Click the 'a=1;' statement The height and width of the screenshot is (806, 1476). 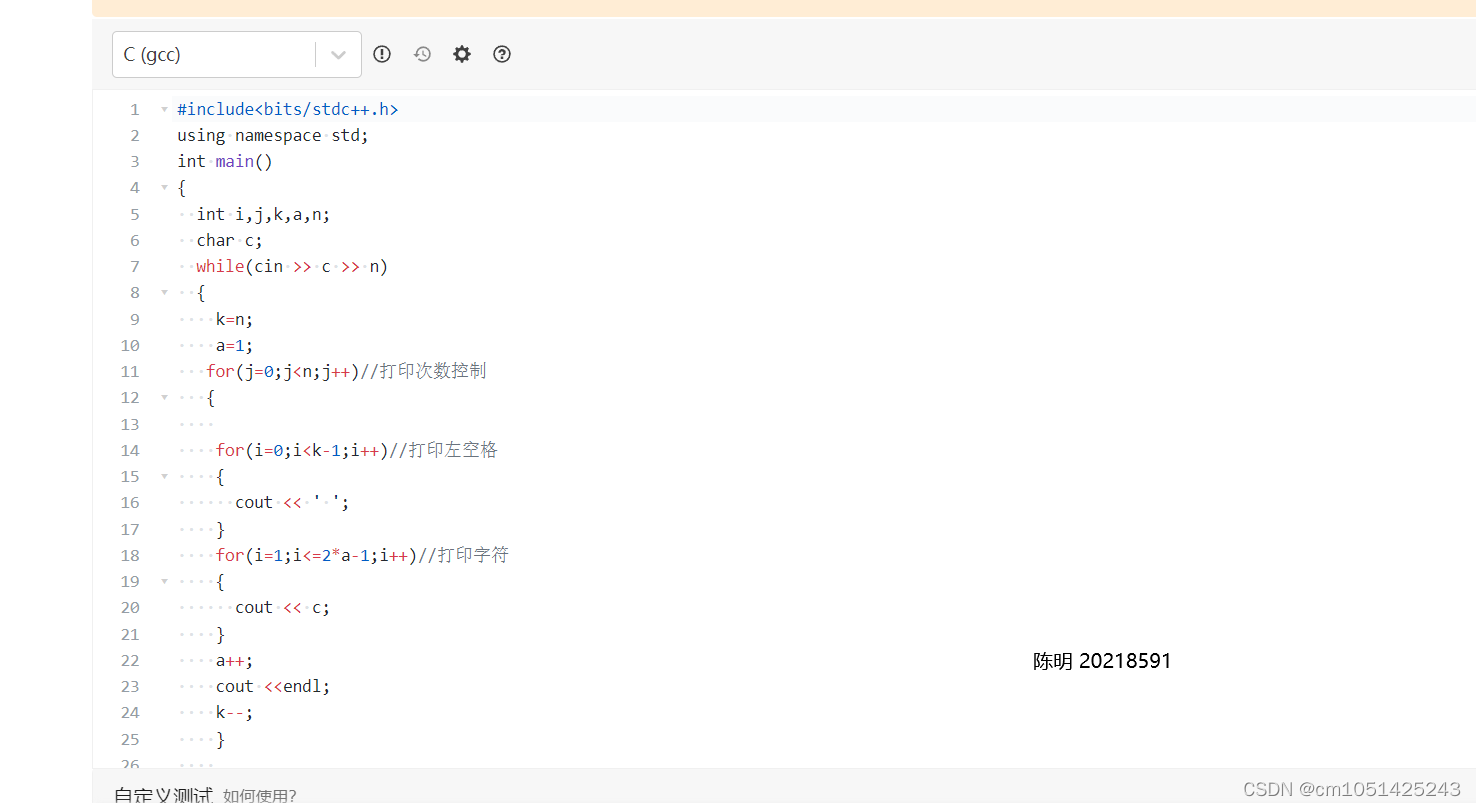(x=235, y=345)
